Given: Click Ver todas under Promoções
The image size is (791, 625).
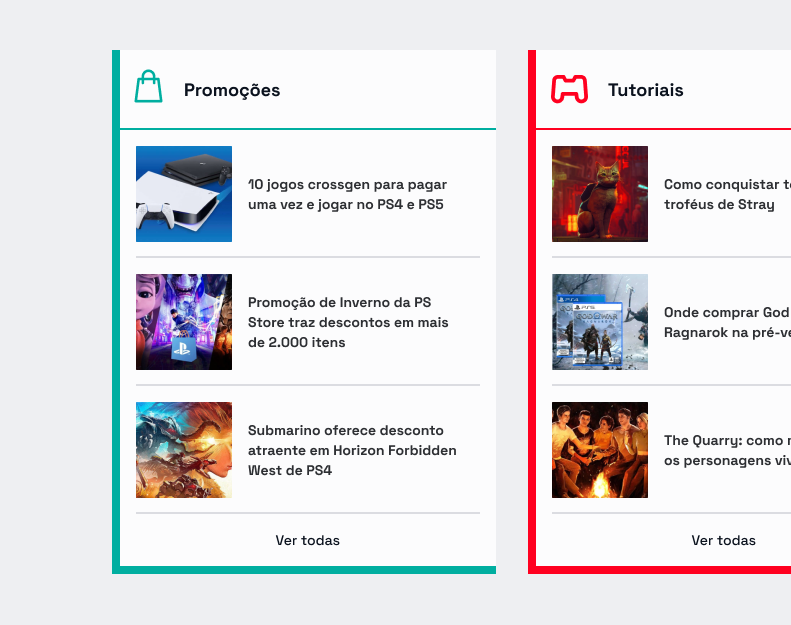Looking at the screenshot, I should pos(308,540).
